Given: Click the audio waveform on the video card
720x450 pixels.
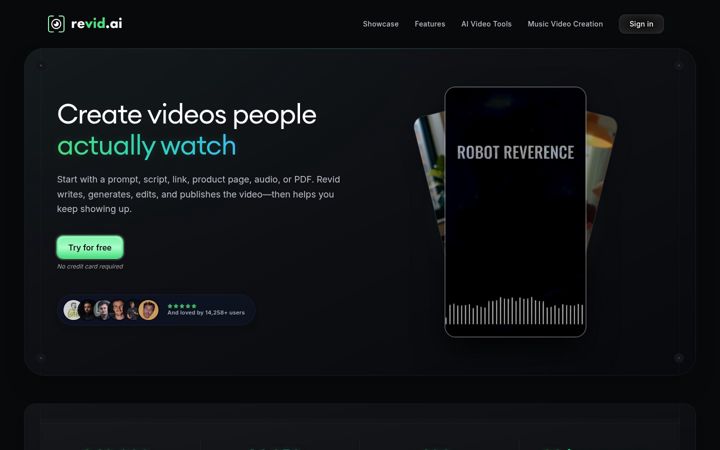Looking at the screenshot, I should 515,311.
